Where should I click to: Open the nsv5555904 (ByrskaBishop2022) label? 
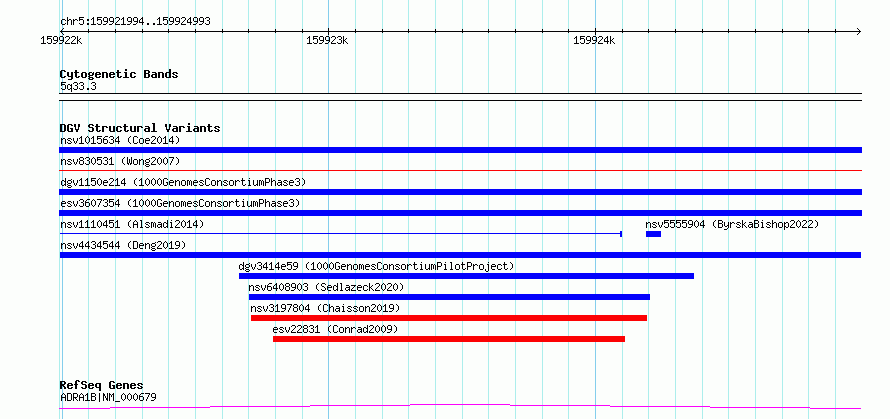(732, 224)
